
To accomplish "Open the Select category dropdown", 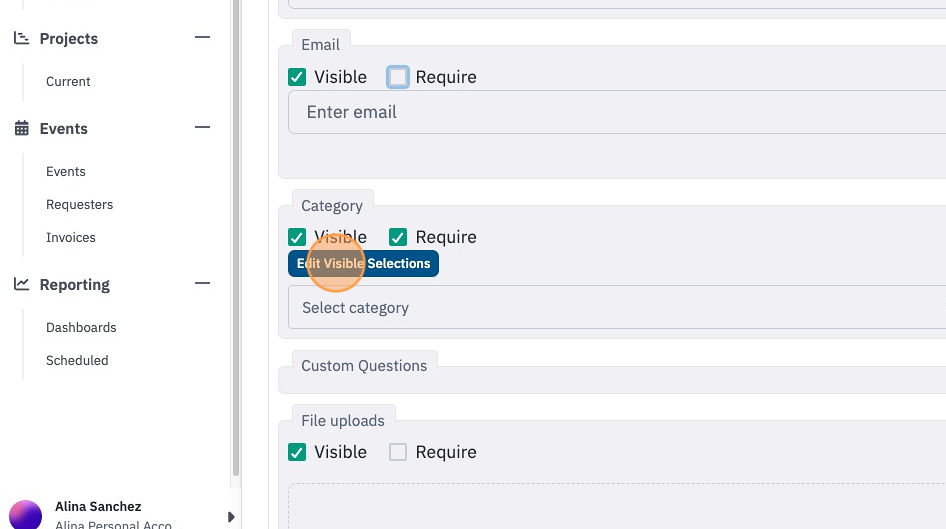I will click(617, 308).
